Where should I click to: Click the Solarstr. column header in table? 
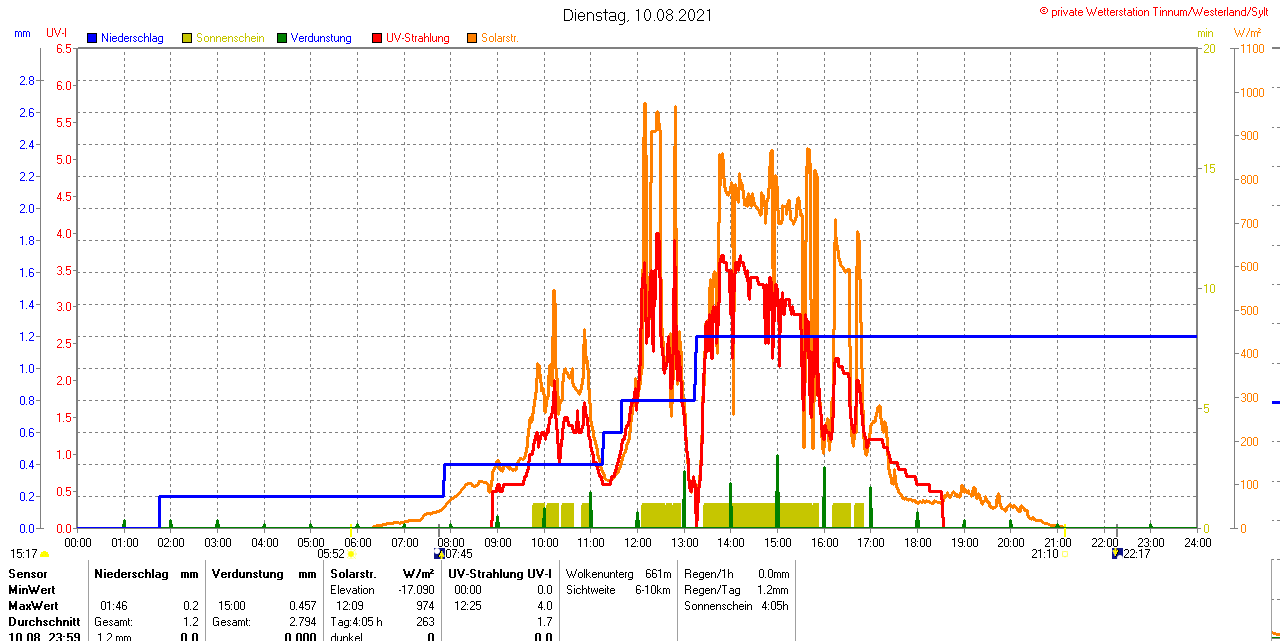[352, 574]
